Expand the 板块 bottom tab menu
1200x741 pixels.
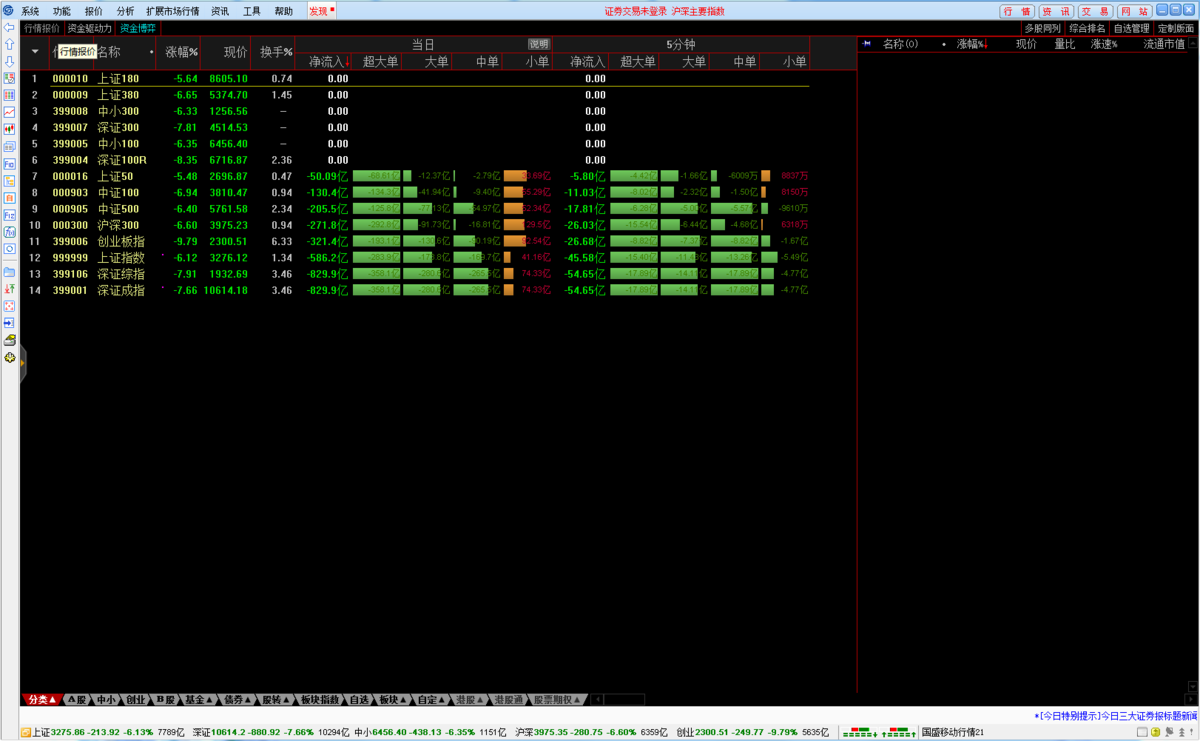pos(393,699)
